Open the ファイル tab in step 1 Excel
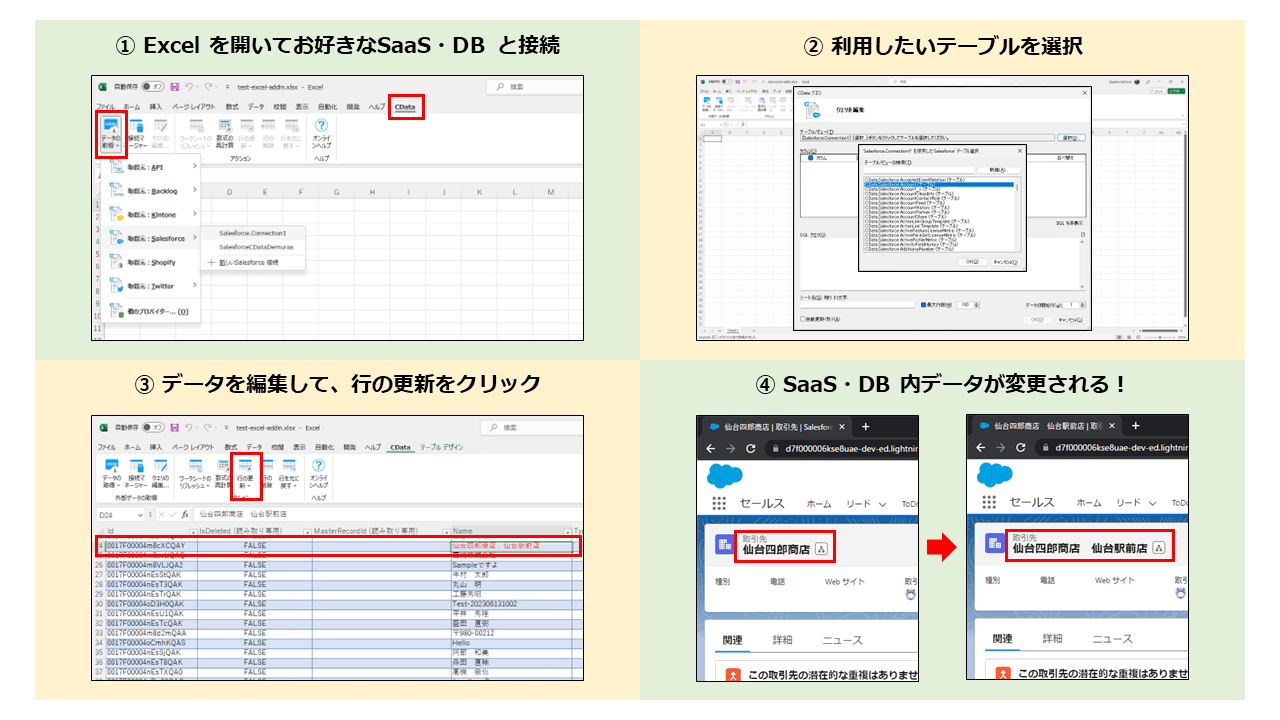The width and height of the screenshot is (1280, 720). (x=106, y=106)
